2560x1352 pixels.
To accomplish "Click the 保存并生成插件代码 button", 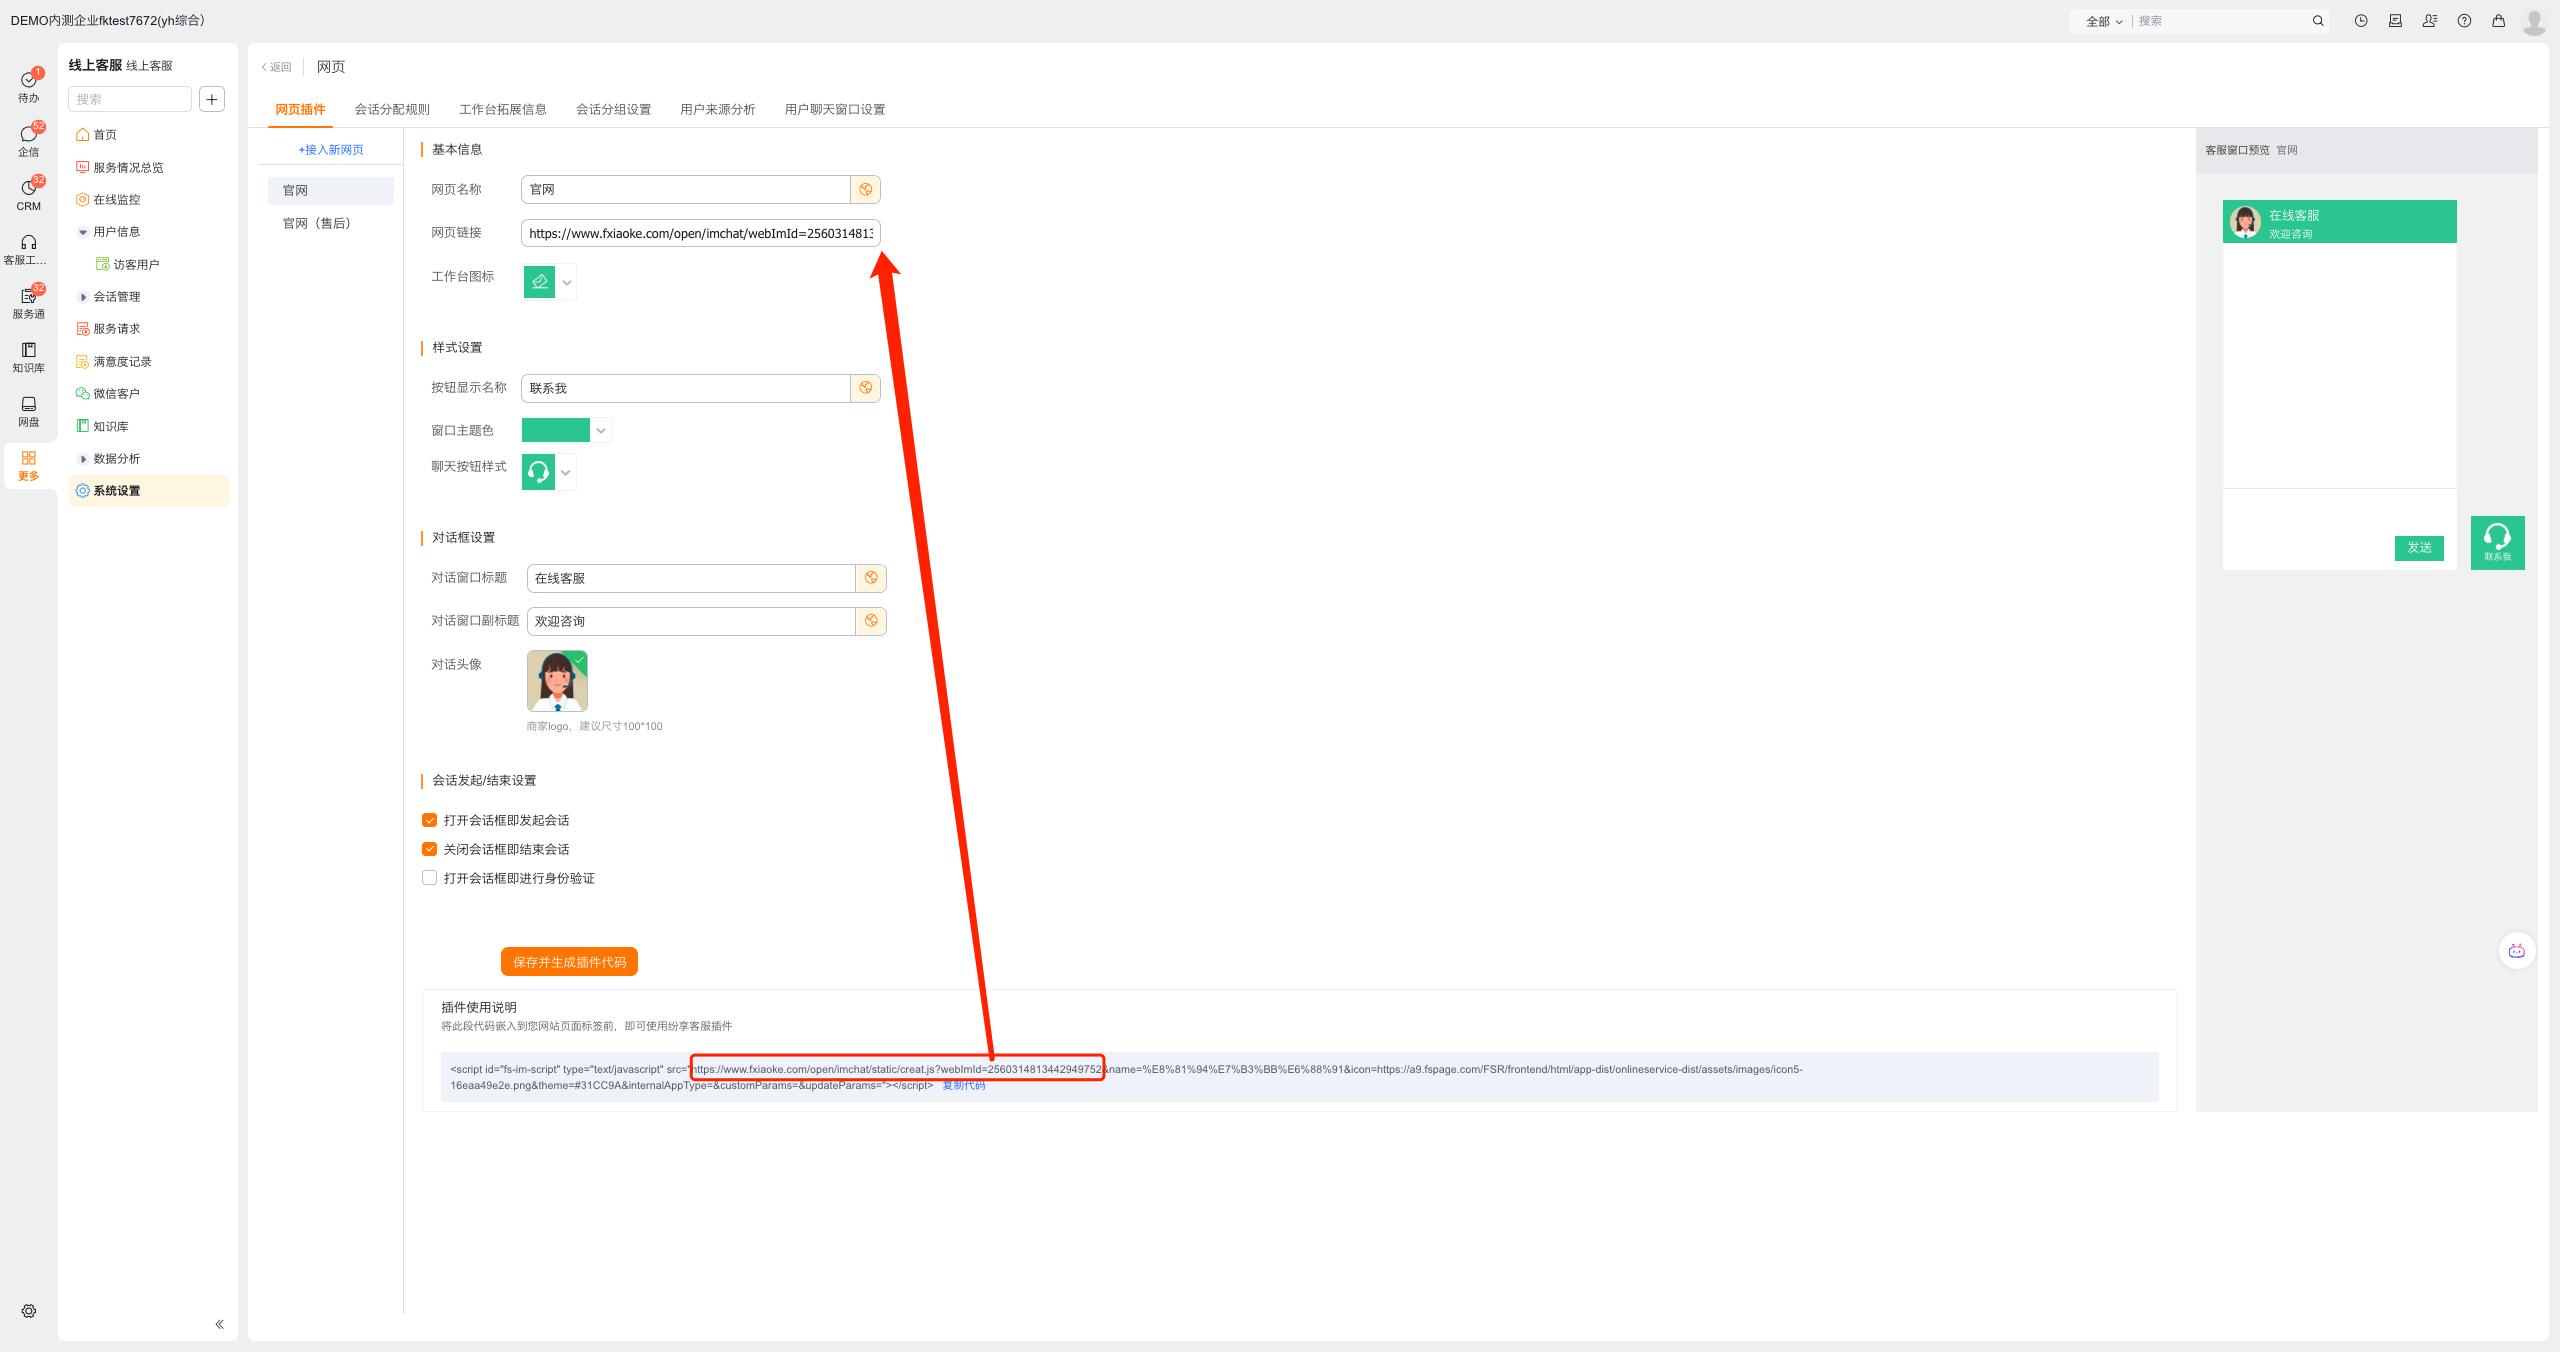I will tap(569, 962).
